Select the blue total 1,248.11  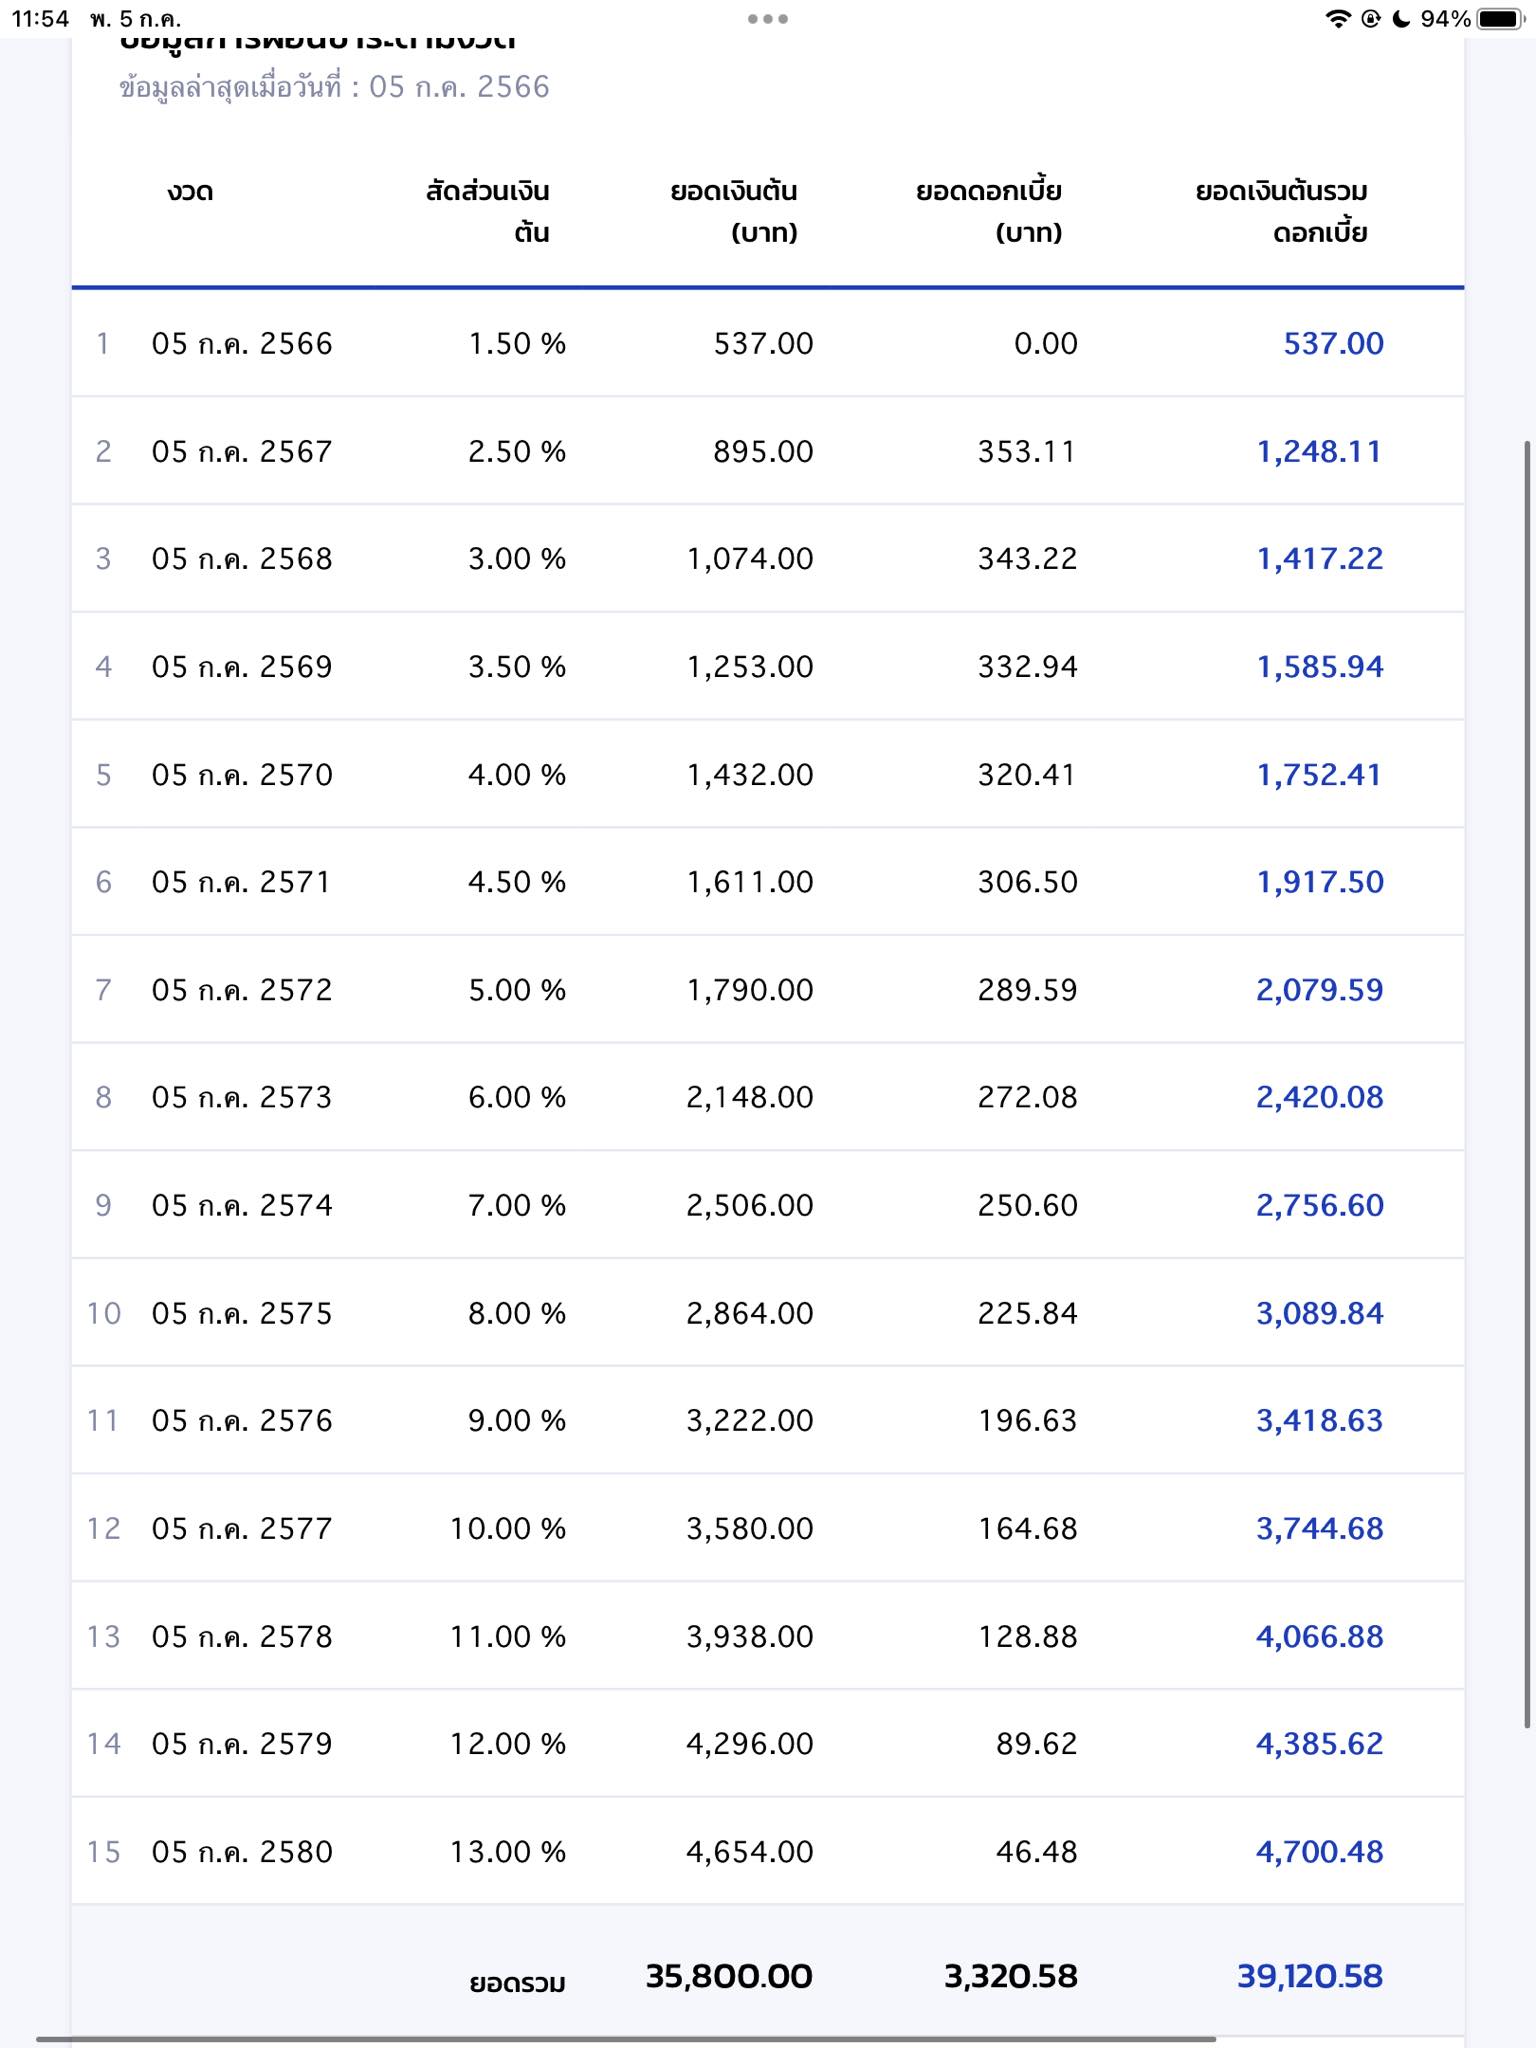[x=1319, y=451]
